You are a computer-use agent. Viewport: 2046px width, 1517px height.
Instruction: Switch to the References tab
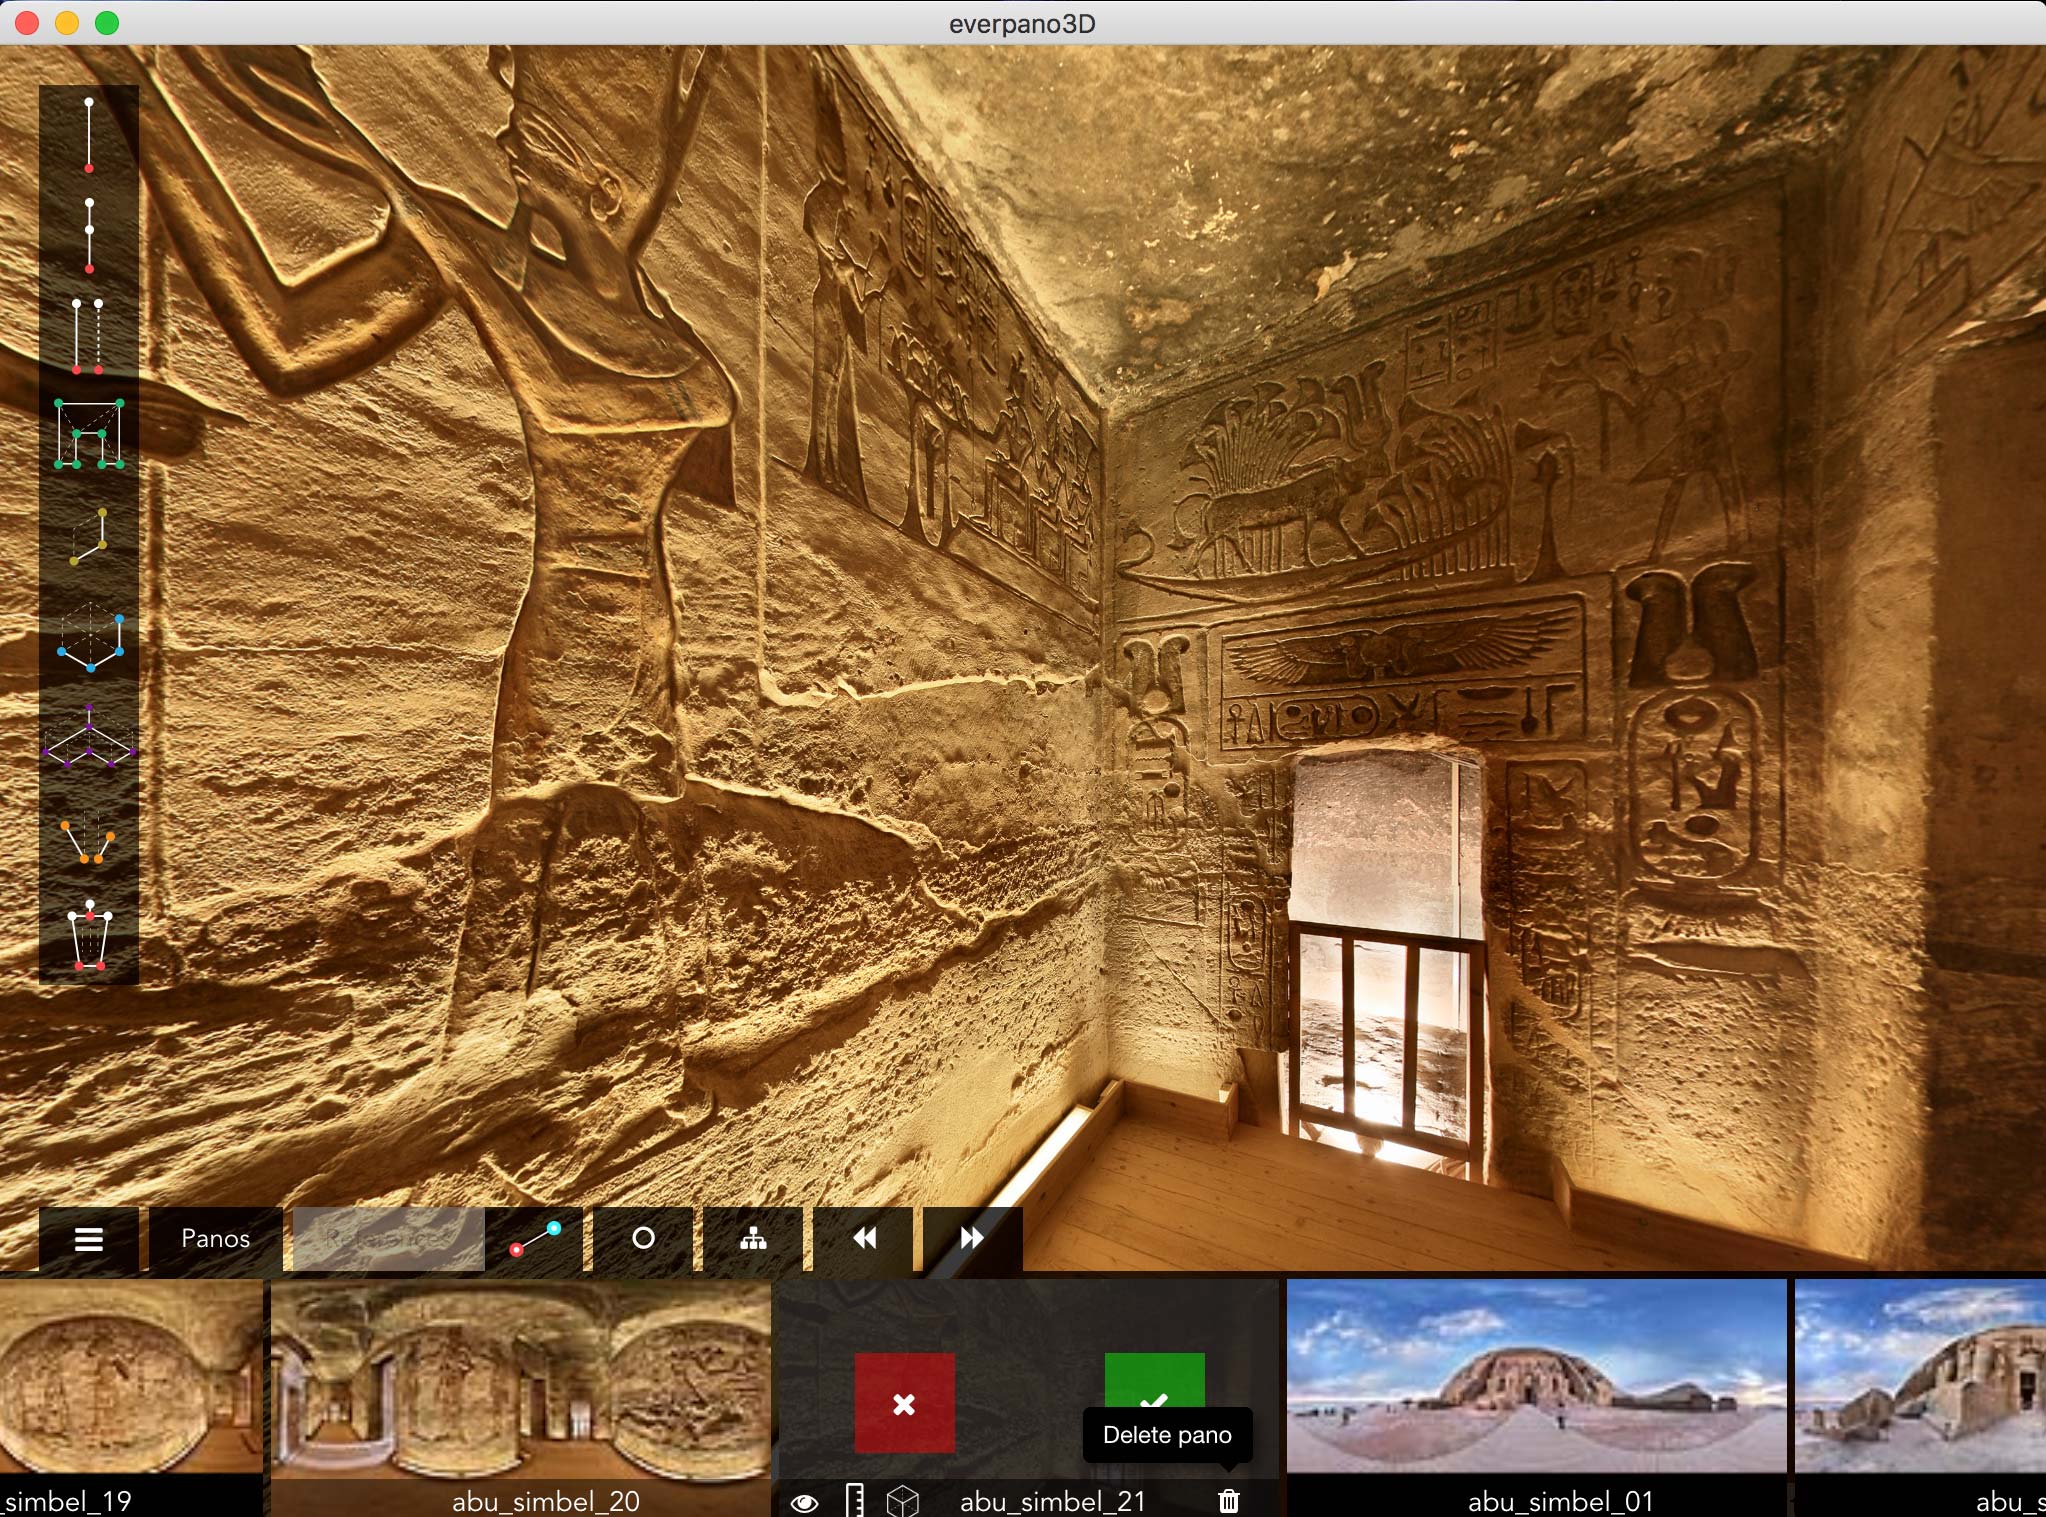388,1239
